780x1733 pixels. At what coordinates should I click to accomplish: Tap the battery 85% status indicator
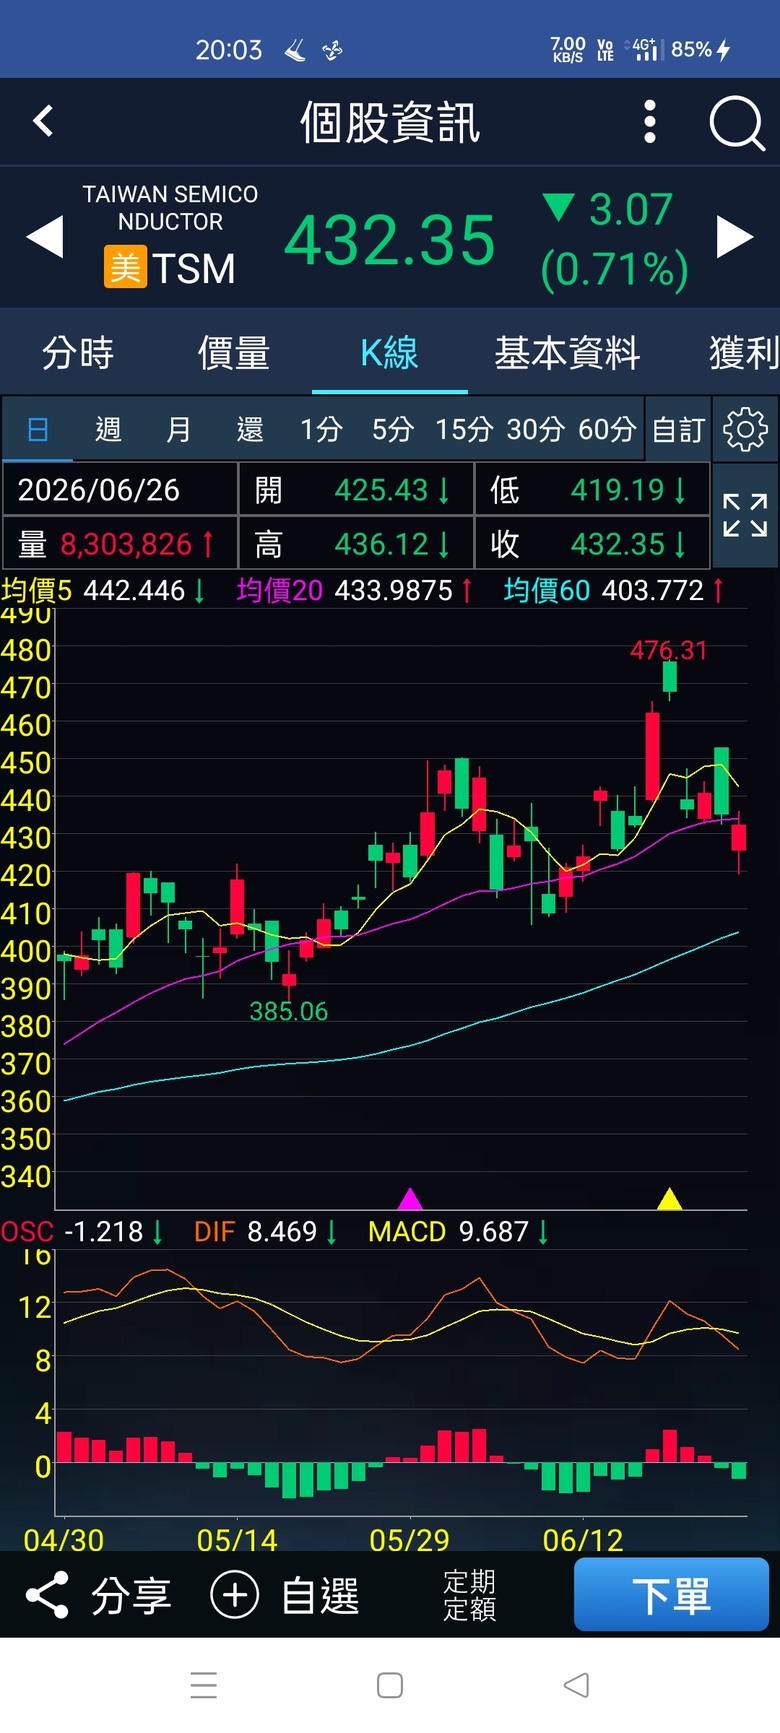(x=701, y=49)
